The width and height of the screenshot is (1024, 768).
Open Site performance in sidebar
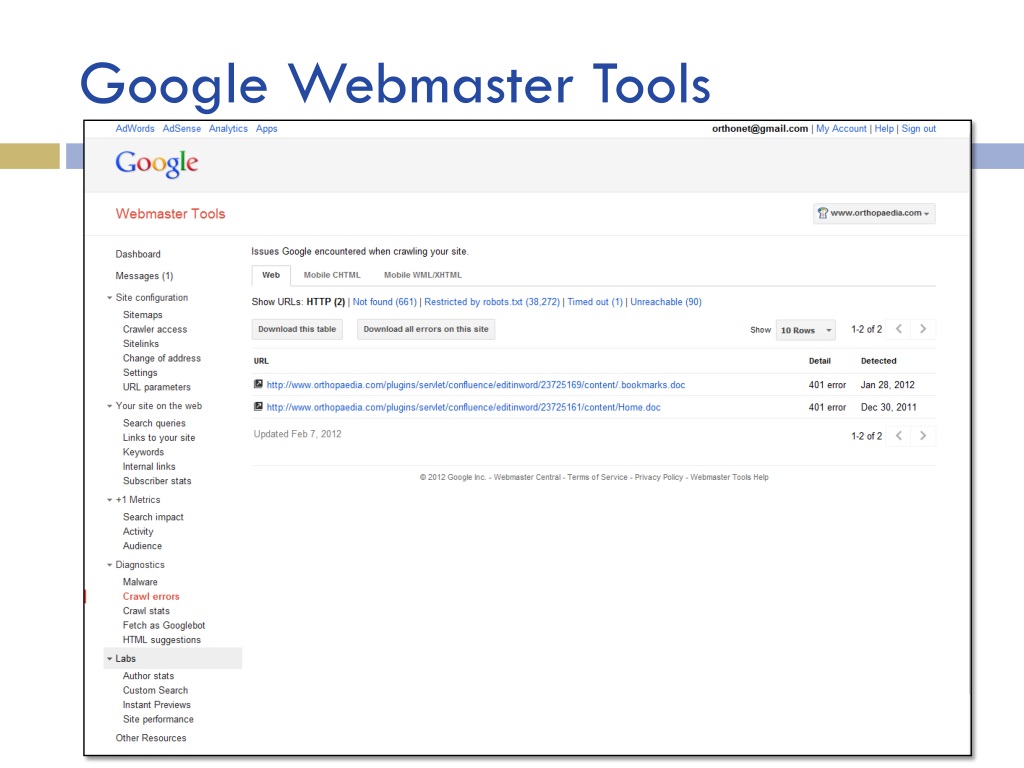coord(158,719)
